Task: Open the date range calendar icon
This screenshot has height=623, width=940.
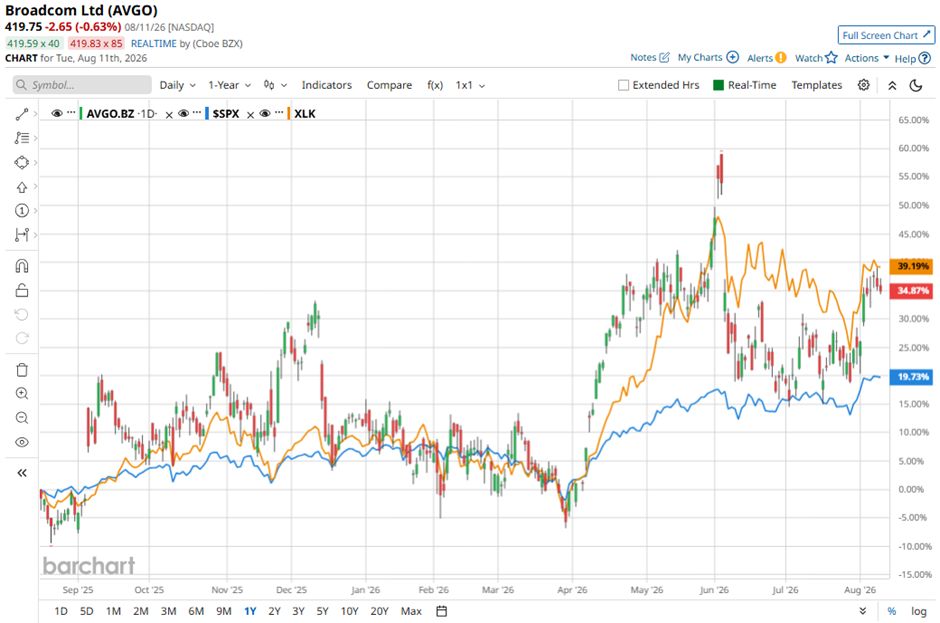Action: (442, 611)
